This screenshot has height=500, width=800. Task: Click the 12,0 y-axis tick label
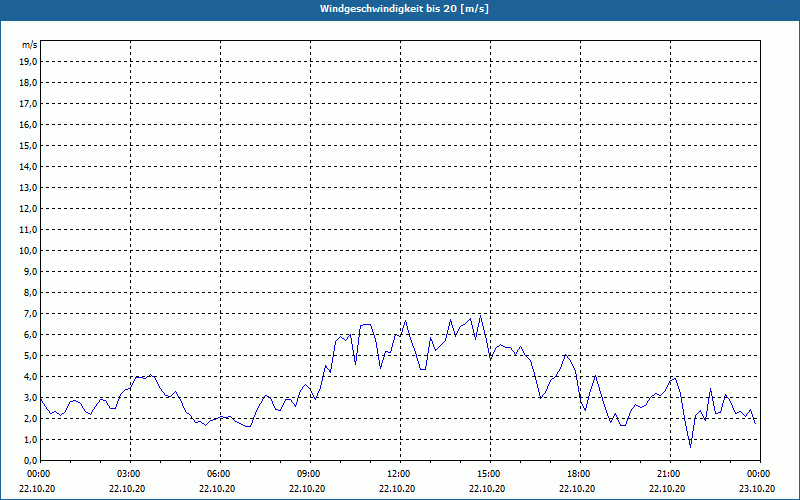[x=29, y=209]
